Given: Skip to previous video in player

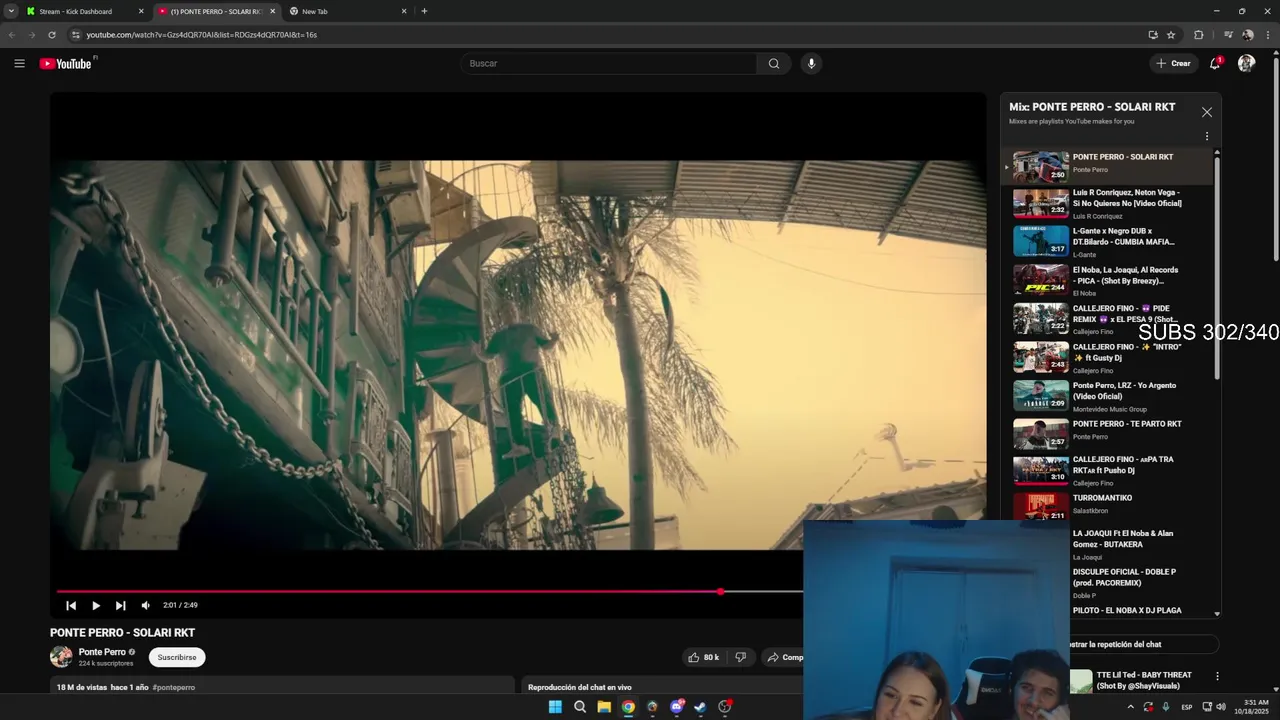Looking at the screenshot, I should (71, 605).
